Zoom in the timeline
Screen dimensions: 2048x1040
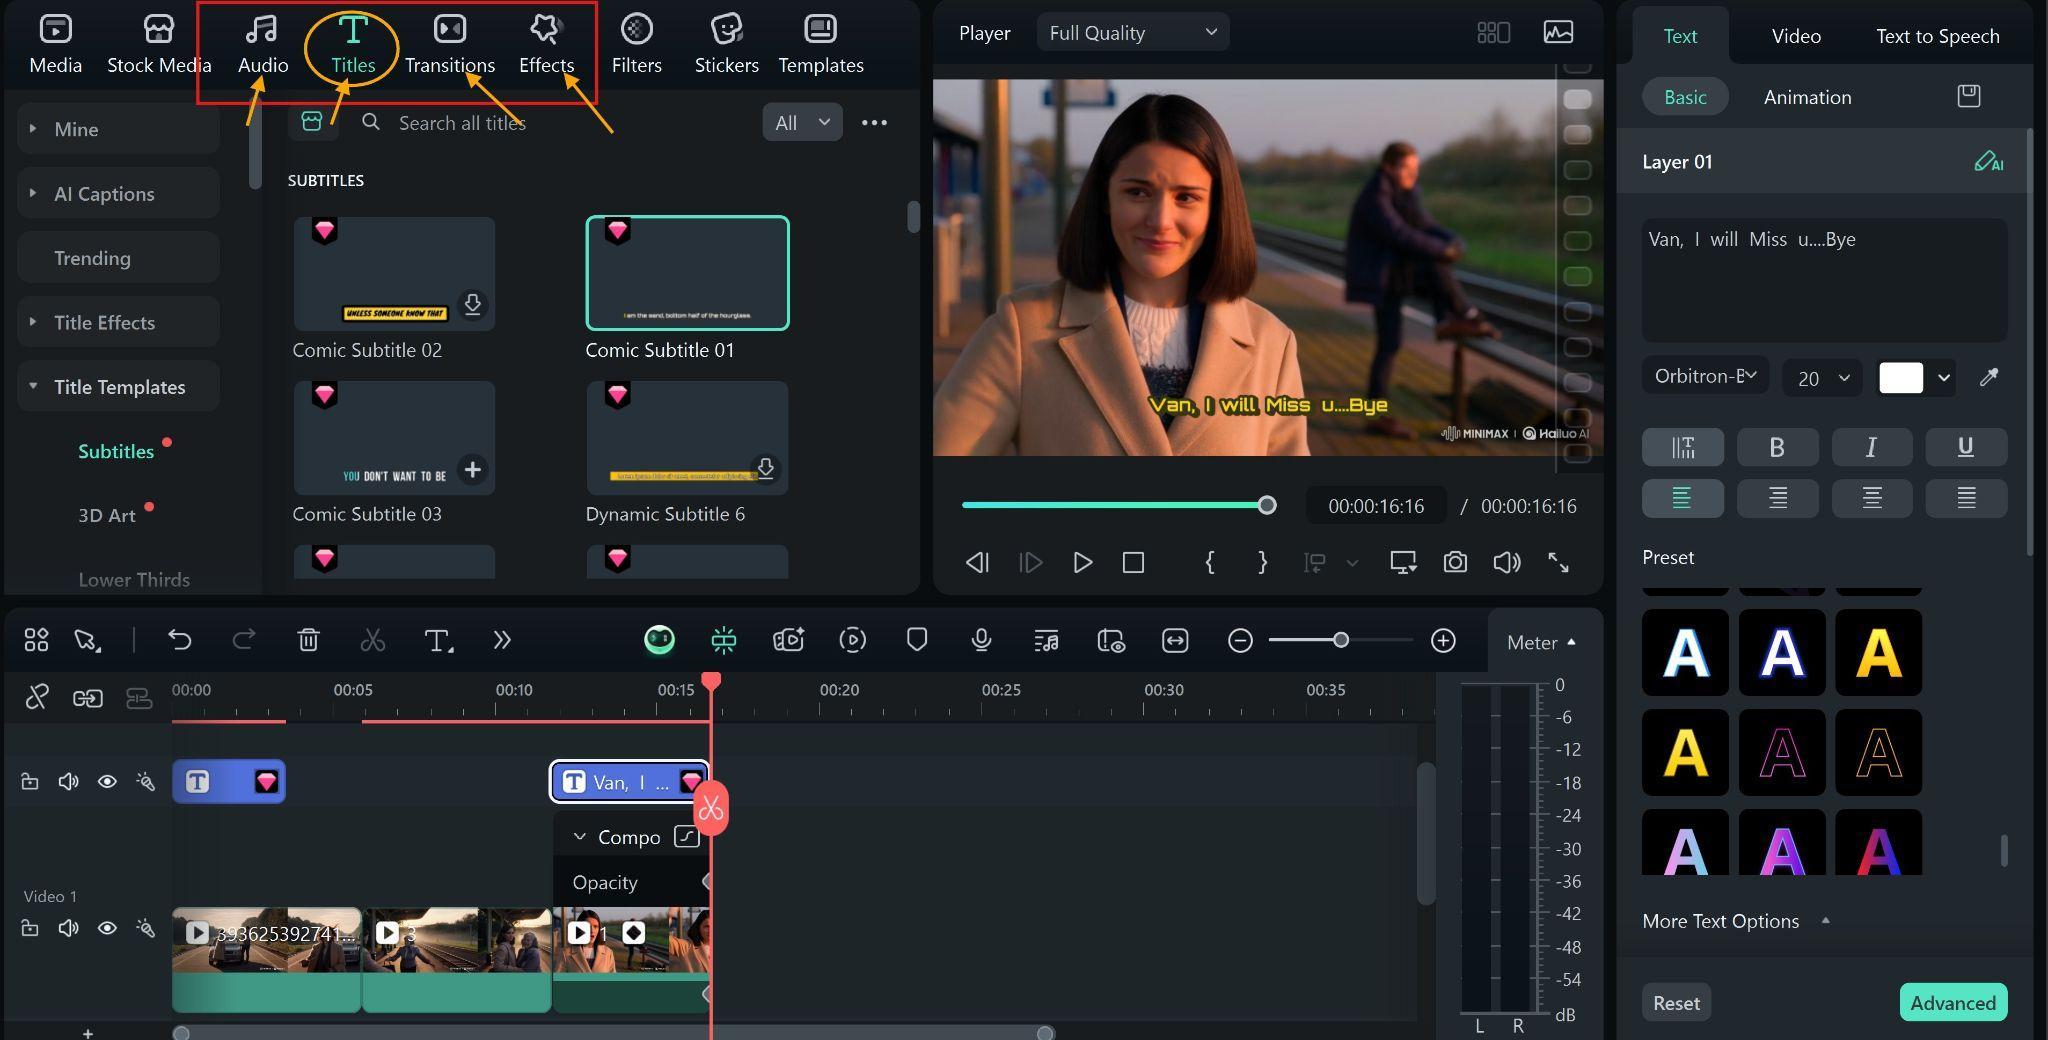tap(1443, 640)
